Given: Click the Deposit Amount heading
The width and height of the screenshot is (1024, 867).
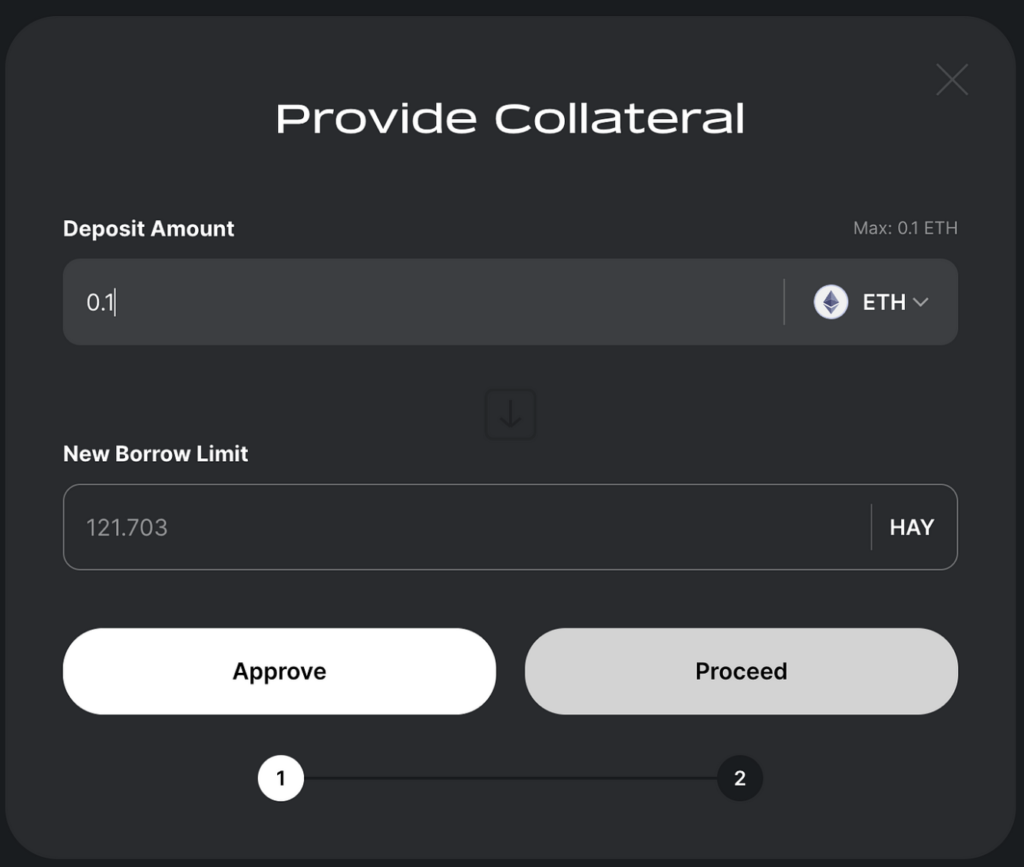Looking at the screenshot, I should (x=148, y=228).
